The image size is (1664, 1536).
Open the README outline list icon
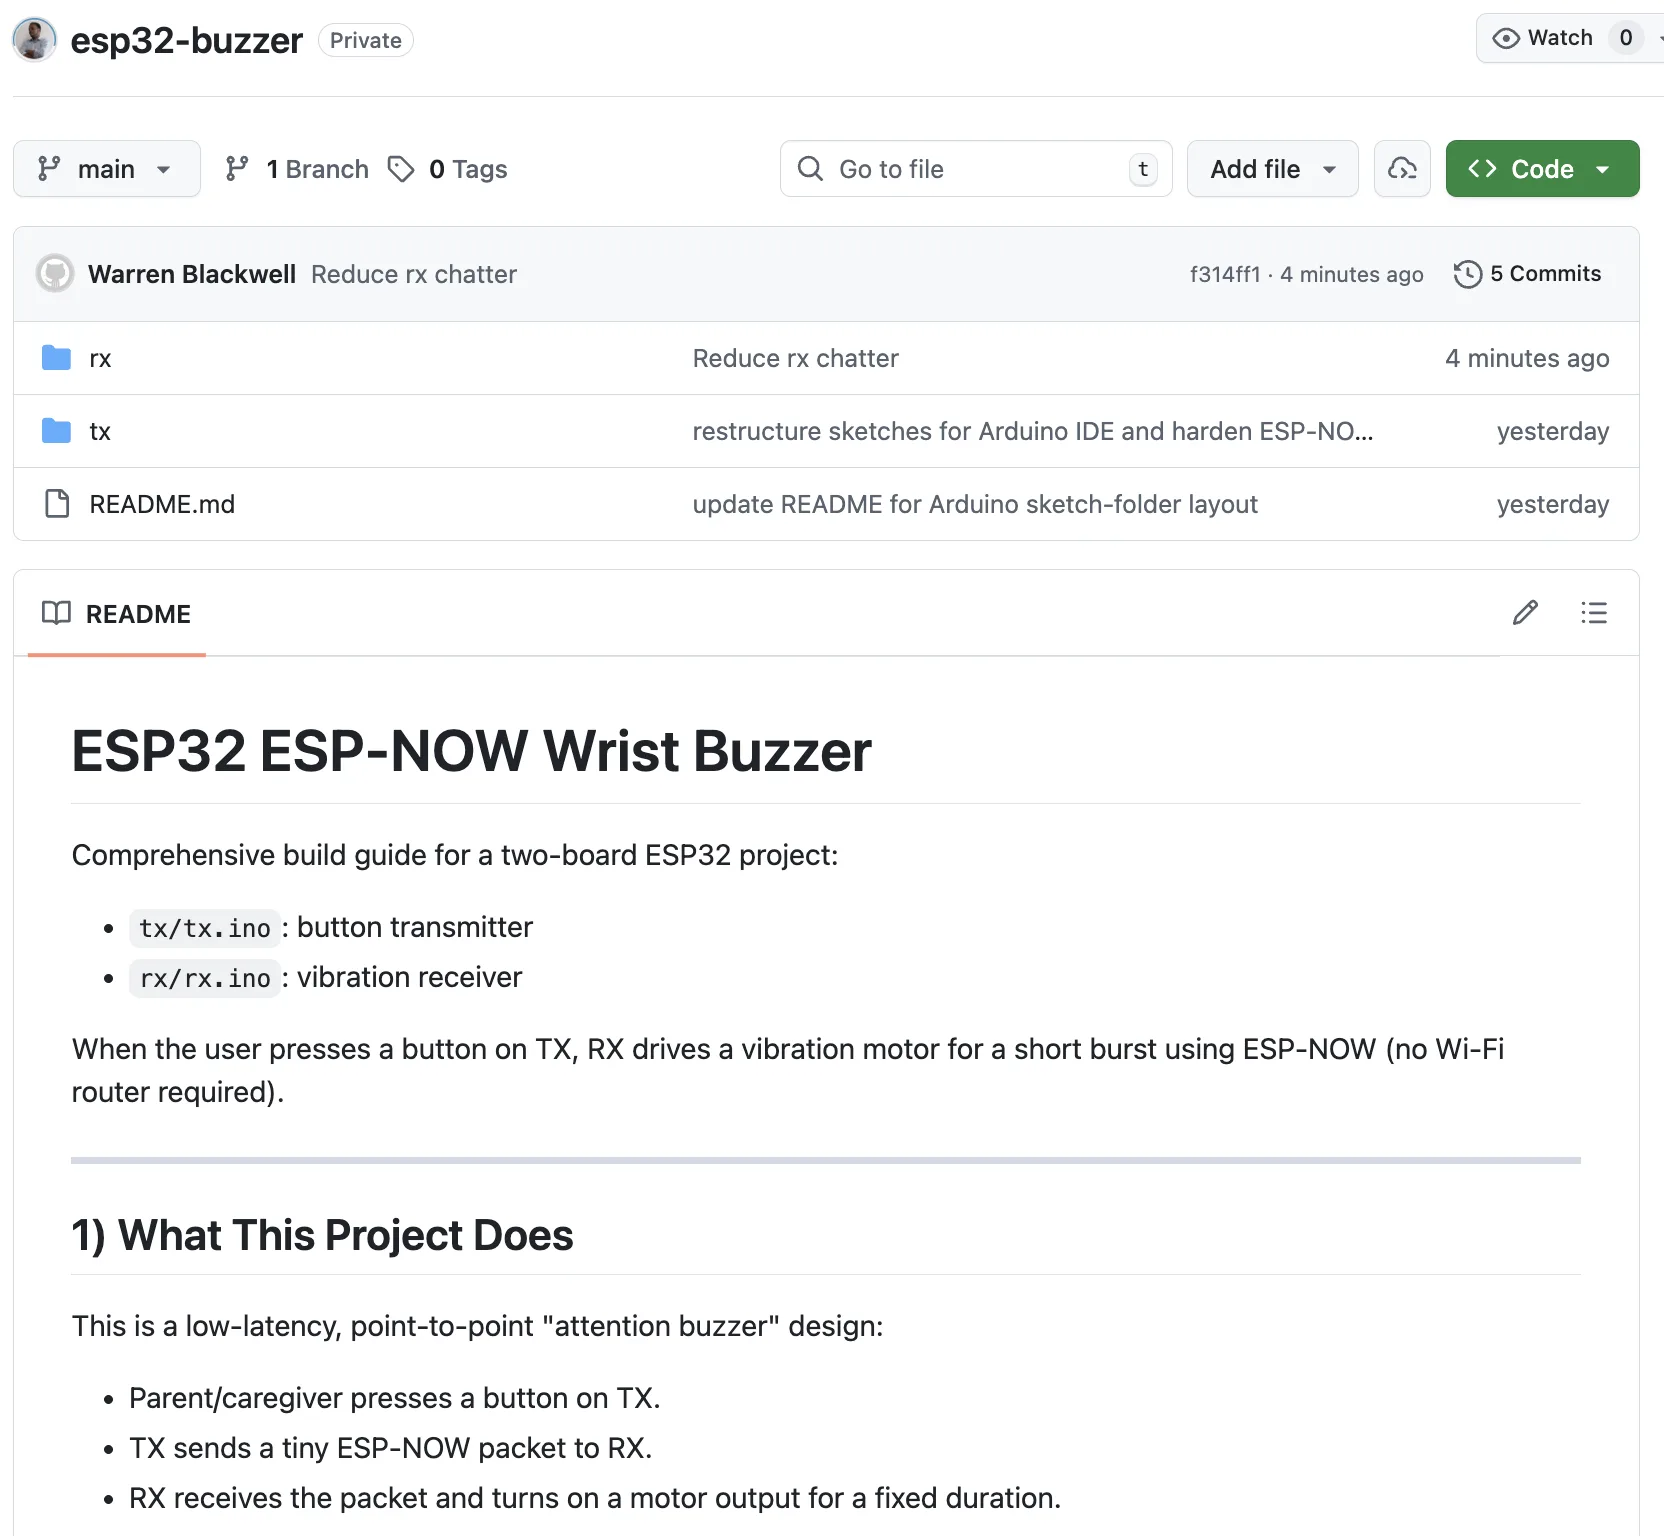pos(1593,612)
